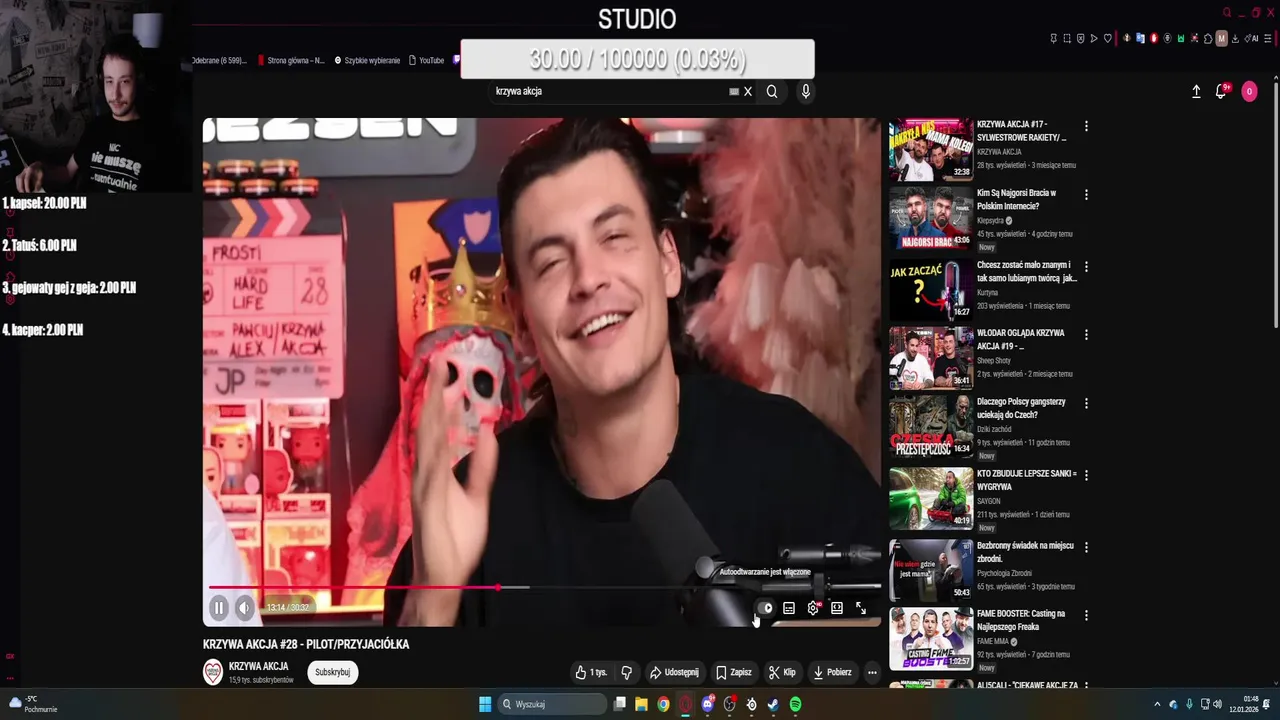Open options for 'Chcesz zostać mało znanym' video
This screenshot has height=720, width=1280.
tap(1086, 266)
